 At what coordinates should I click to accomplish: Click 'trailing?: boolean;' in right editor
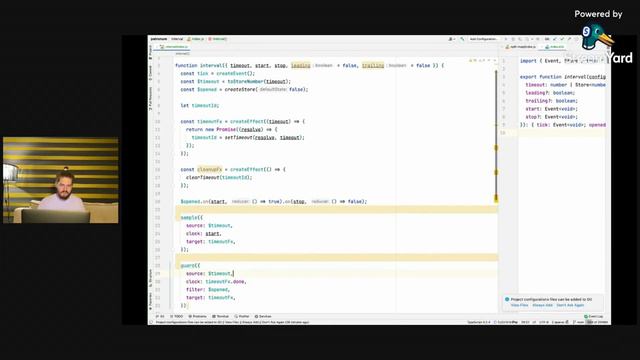click(x=551, y=101)
